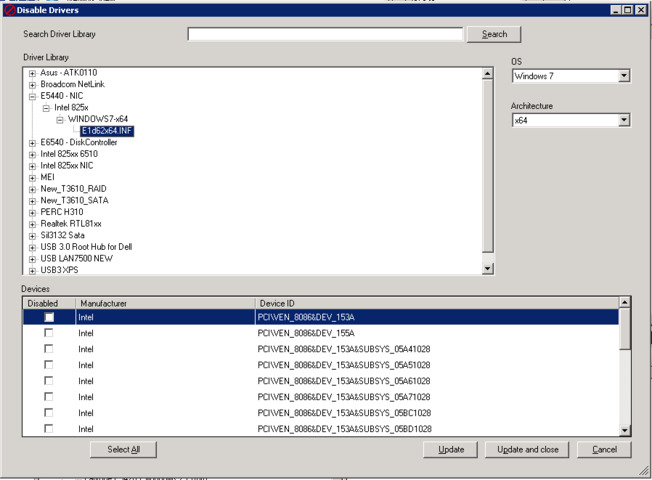
Task: Select the Asus - ATK0110 label
Action: click(x=69, y=73)
